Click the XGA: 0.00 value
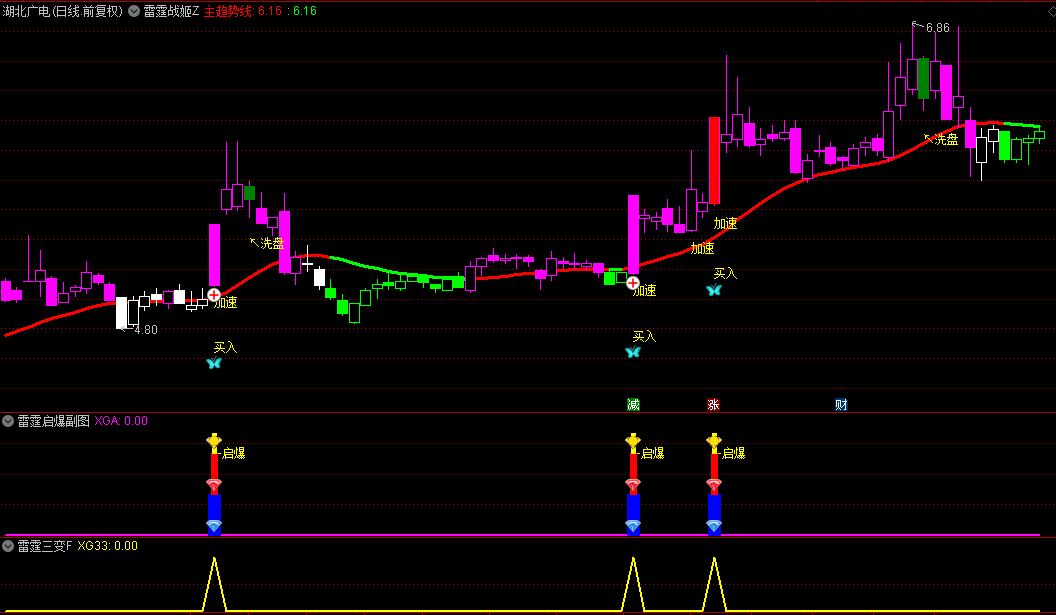This screenshot has width=1056, height=615. coord(121,421)
